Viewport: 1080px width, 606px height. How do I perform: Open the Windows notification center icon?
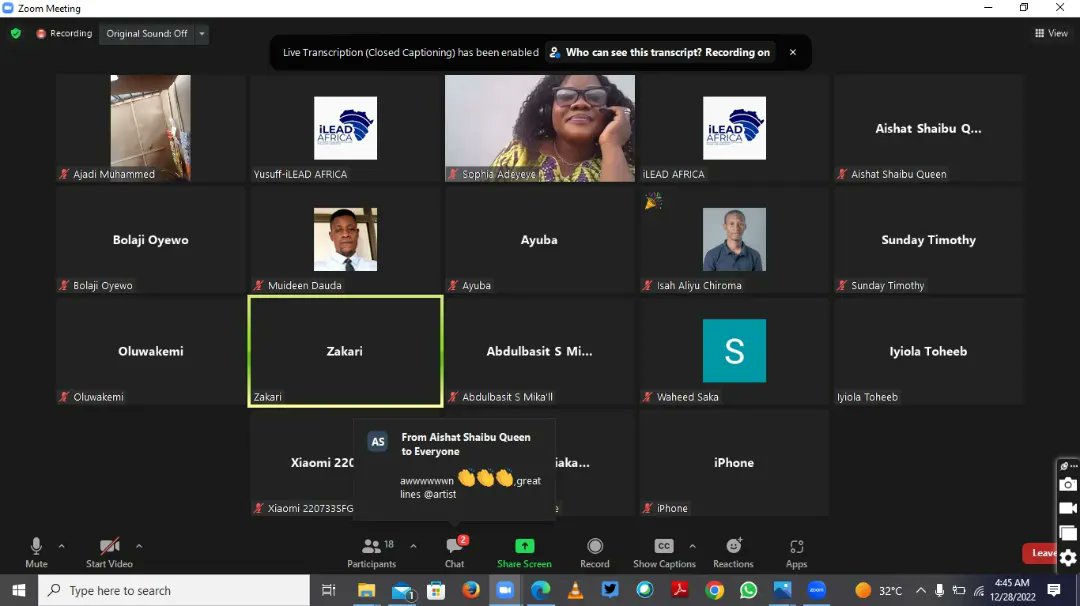click(x=1054, y=590)
